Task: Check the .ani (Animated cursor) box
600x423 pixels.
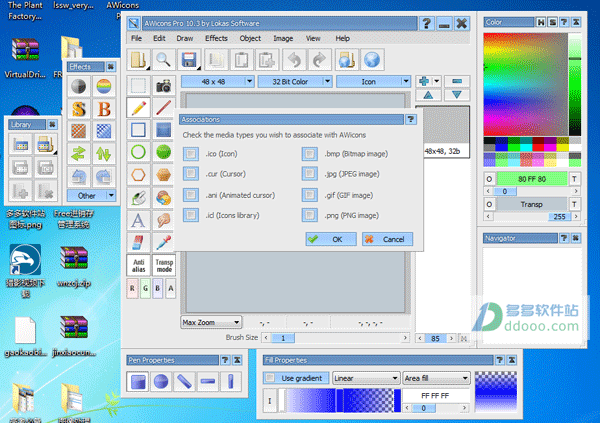Action: pyautogui.click(x=191, y=195)
